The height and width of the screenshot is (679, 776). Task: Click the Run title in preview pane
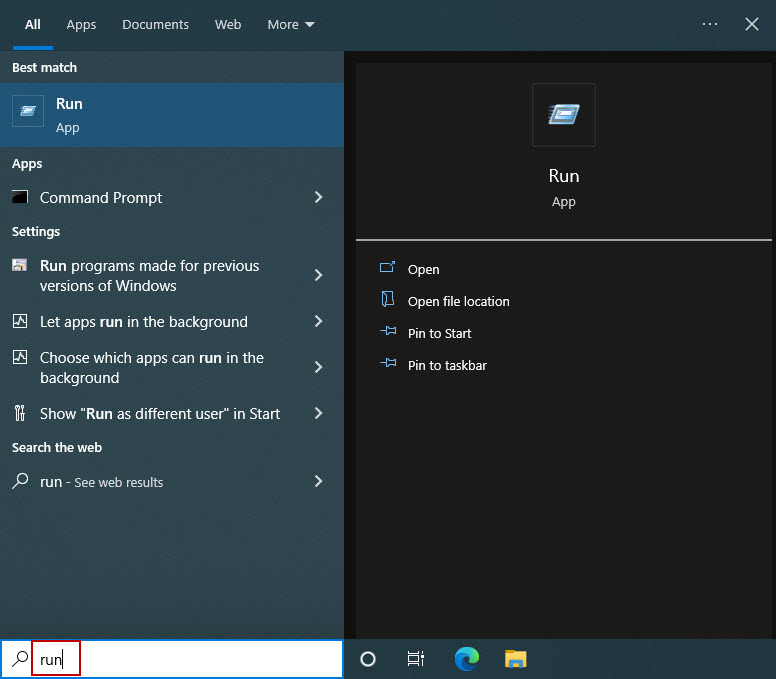(x=564, y=176)
